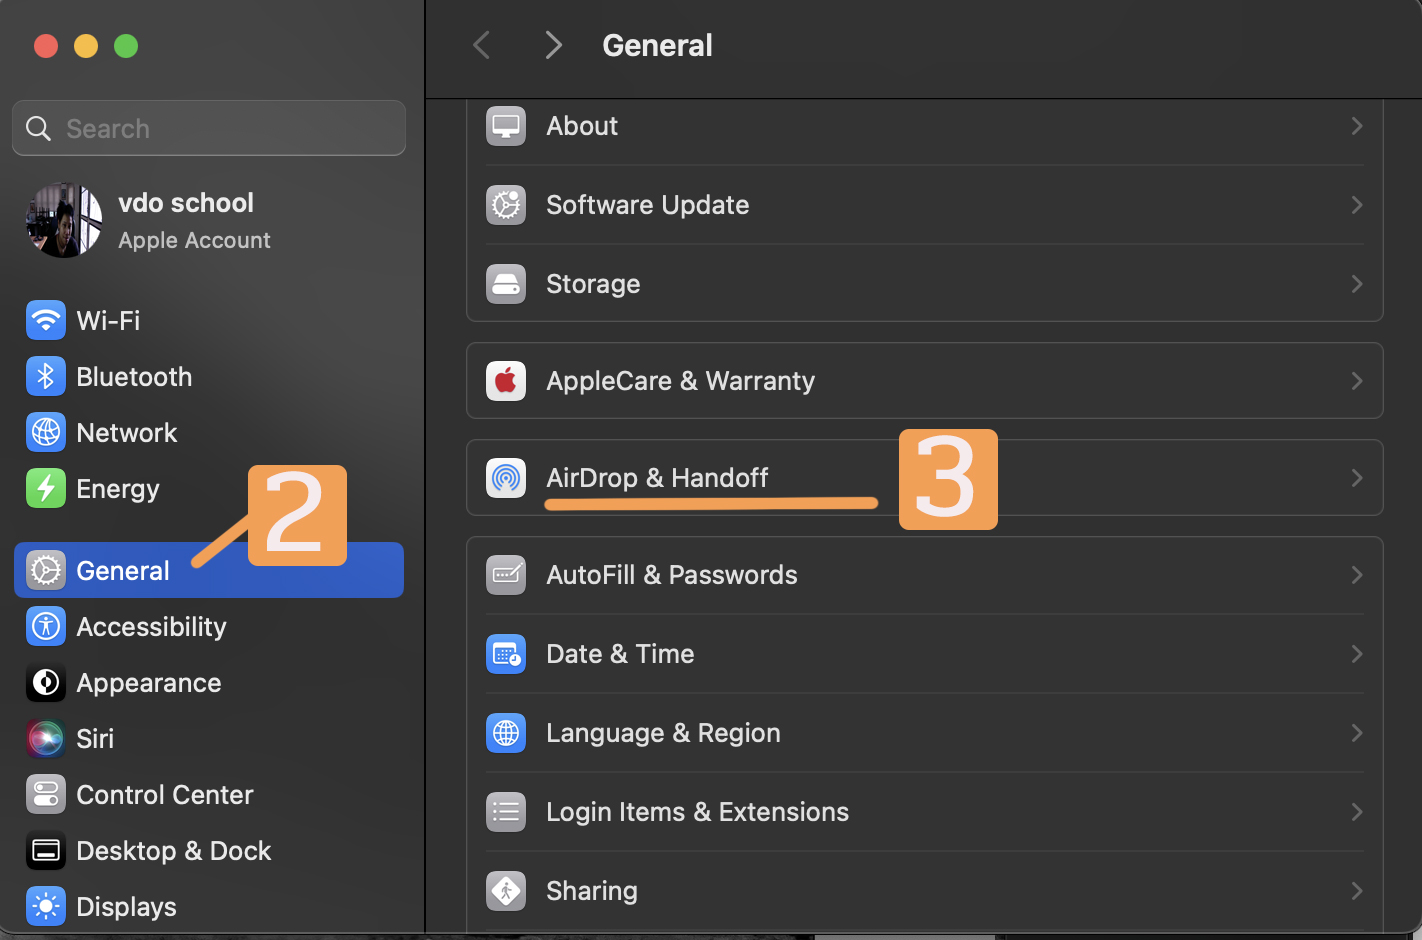Click the AppleCare & Warranty label

[x=680, y=381]
